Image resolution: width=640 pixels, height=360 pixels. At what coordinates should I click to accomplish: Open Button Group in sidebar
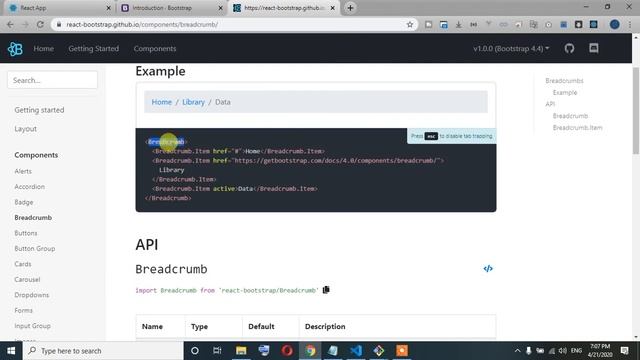tap(35, 249)
